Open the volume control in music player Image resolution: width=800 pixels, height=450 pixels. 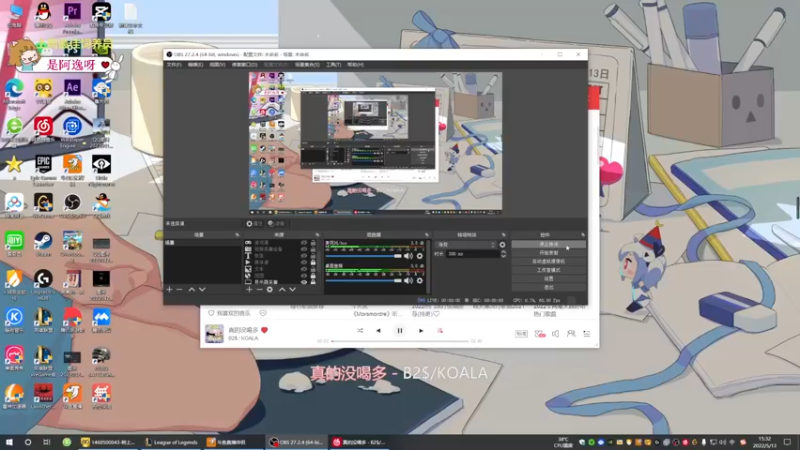click(556, 334)
